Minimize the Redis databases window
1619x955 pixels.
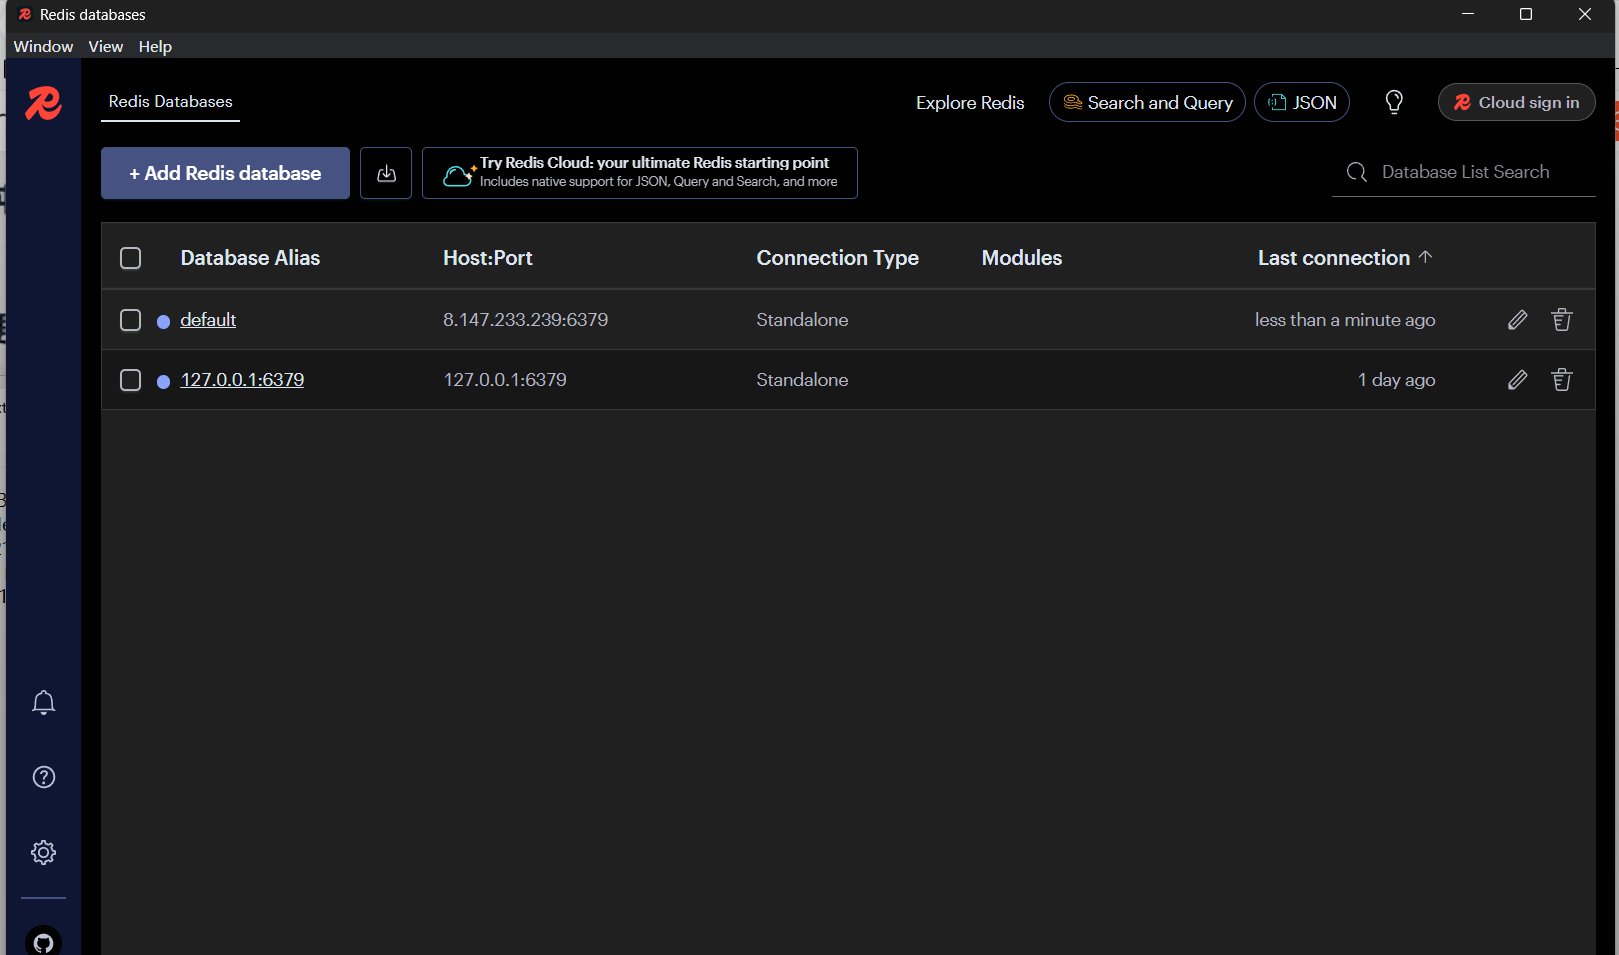coord(1468,14)
